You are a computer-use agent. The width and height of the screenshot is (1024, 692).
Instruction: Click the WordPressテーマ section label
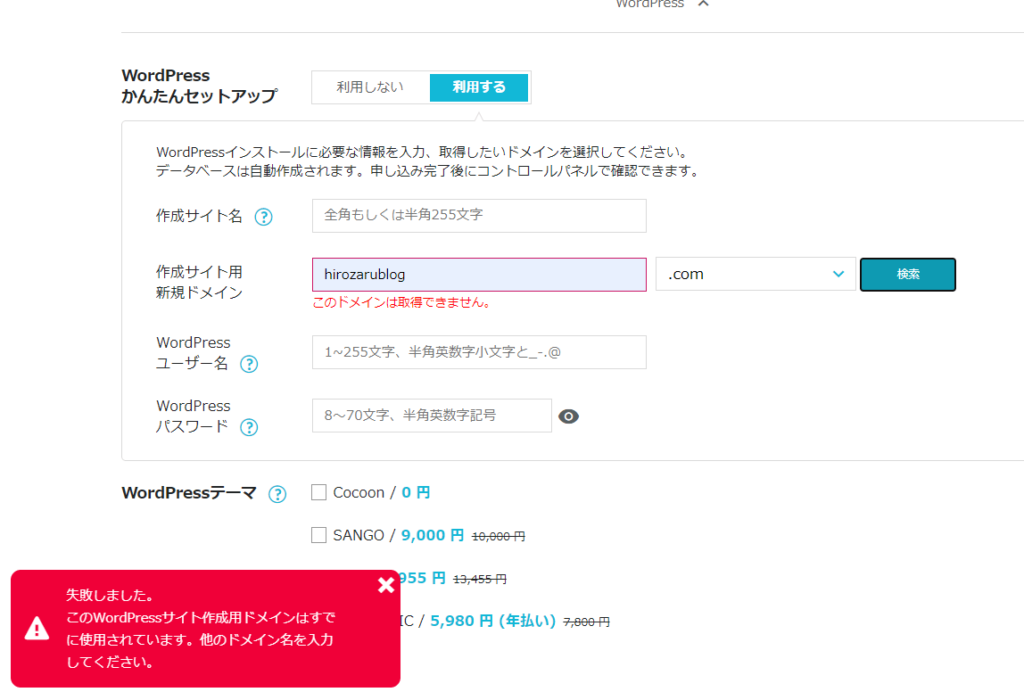(x=189, y=493)
